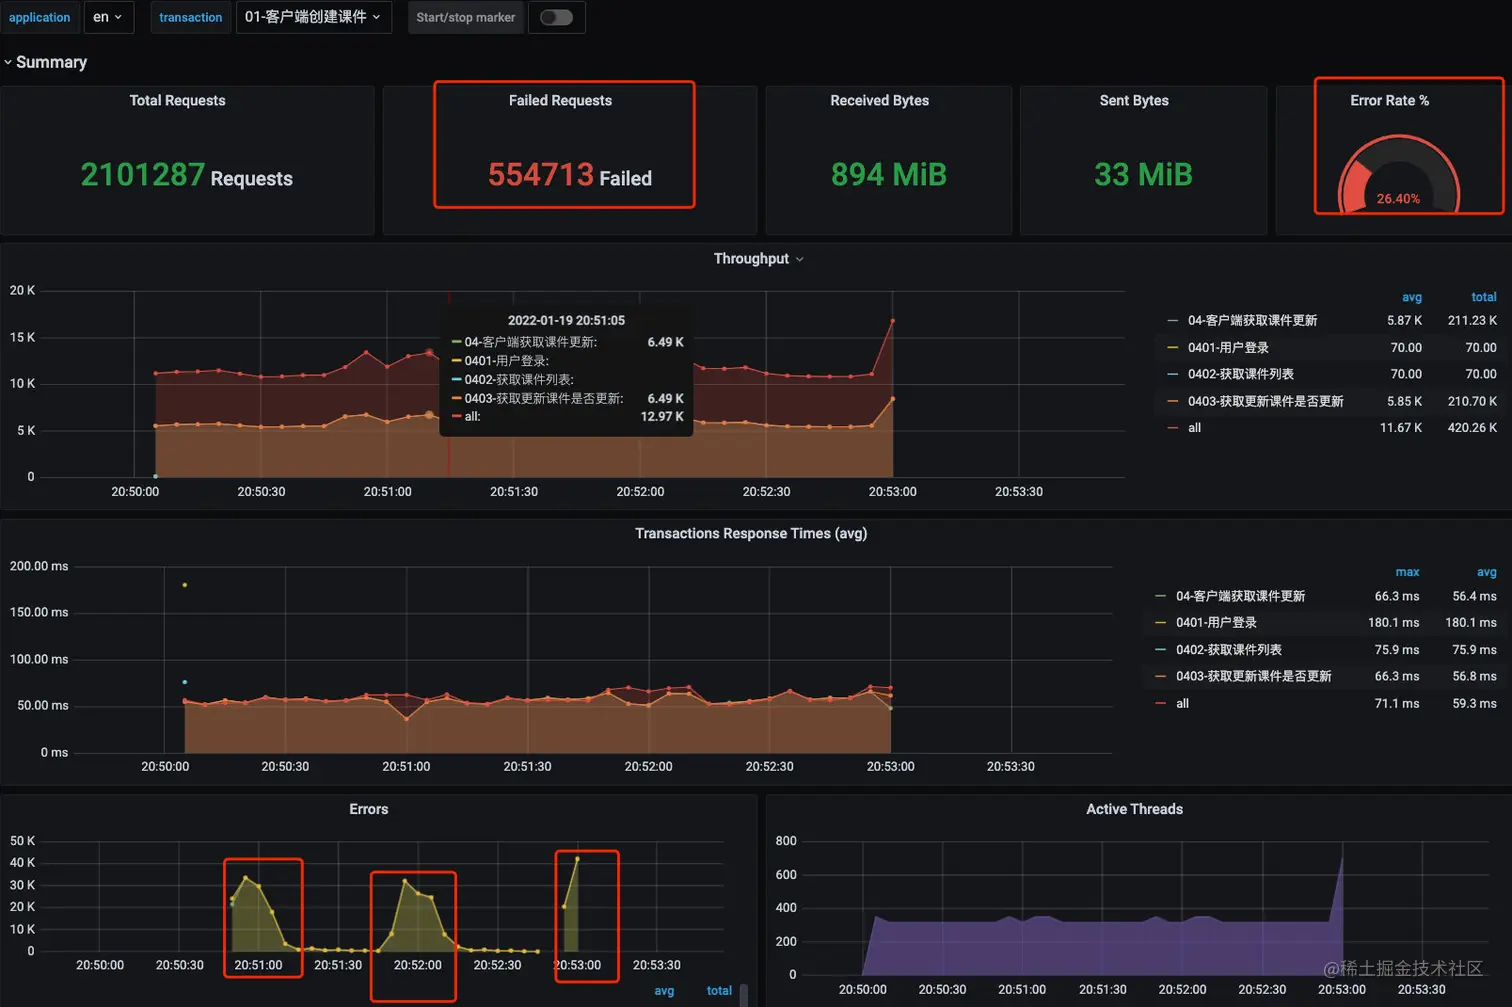
Task: Sort Response Times legend by max column
Action: tap(1407, 572)
